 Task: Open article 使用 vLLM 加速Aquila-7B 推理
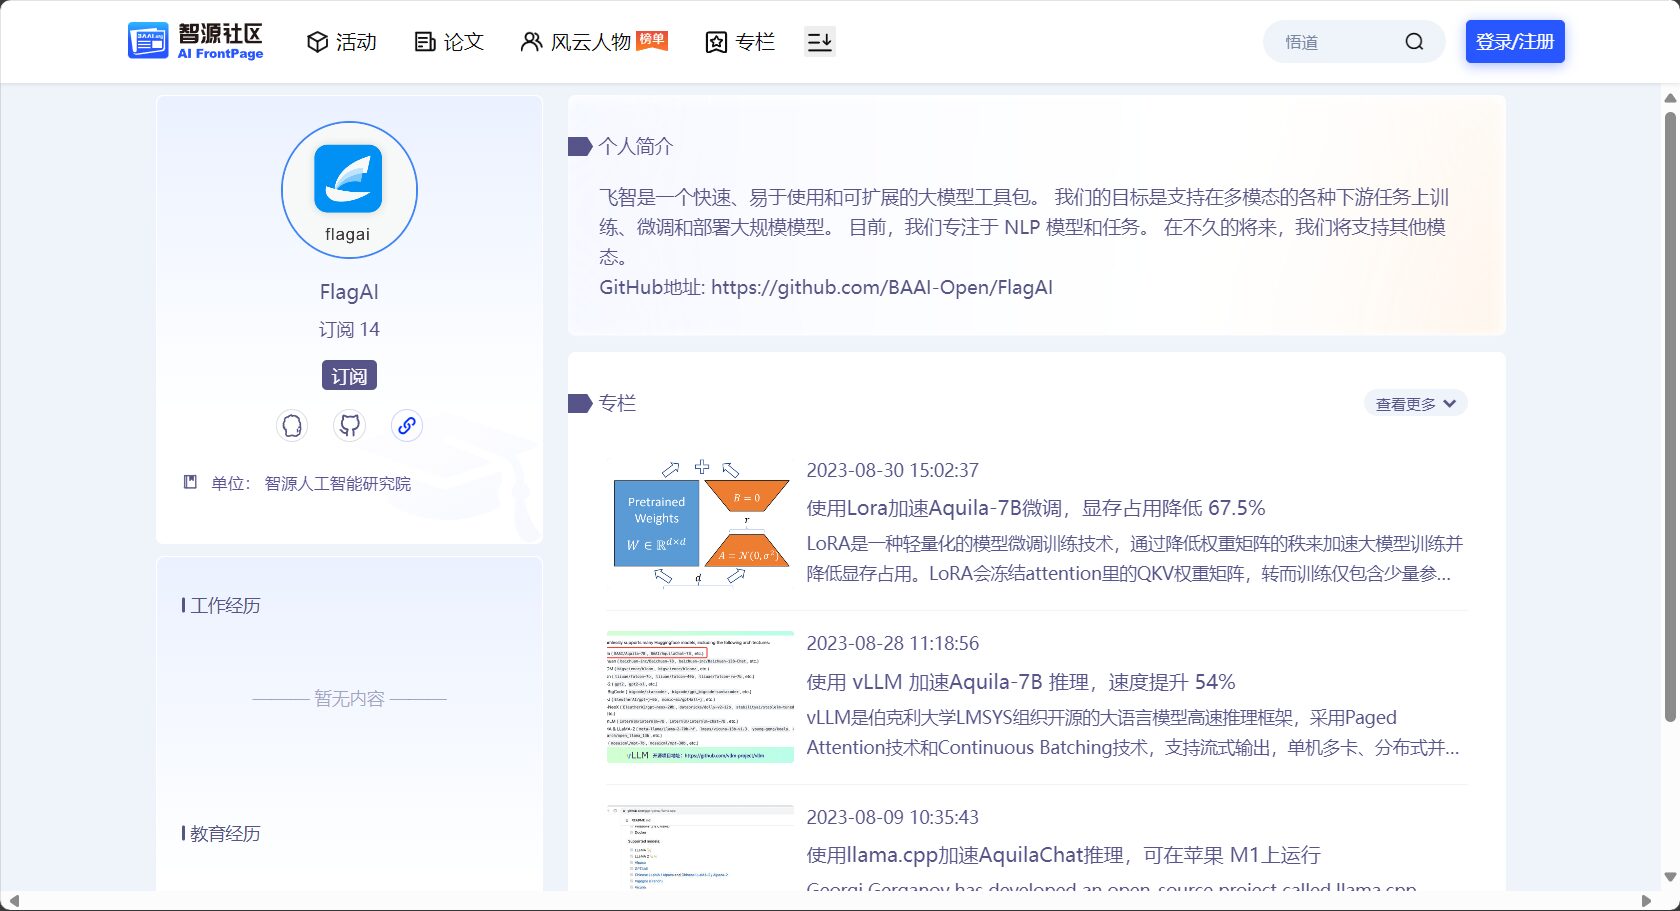[1021, 682]
